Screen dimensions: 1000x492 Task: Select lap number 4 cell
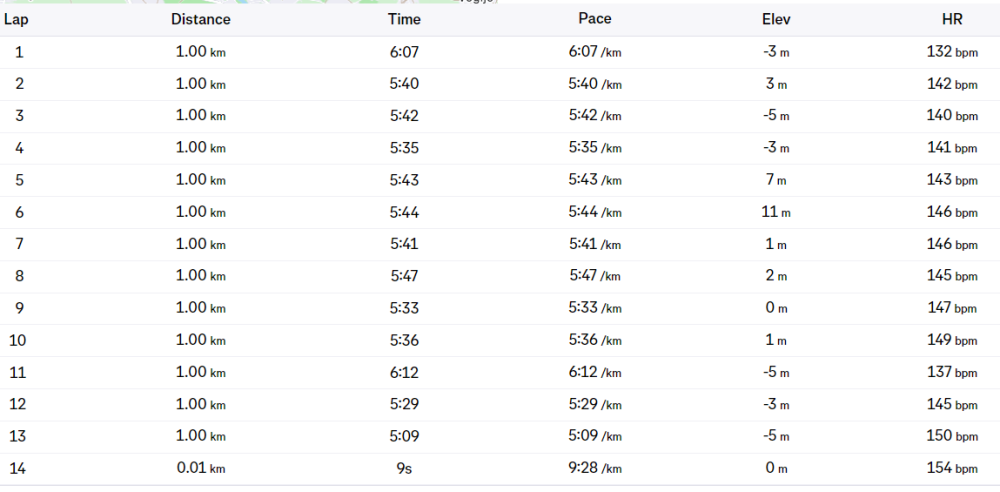[x=19, y=148]
